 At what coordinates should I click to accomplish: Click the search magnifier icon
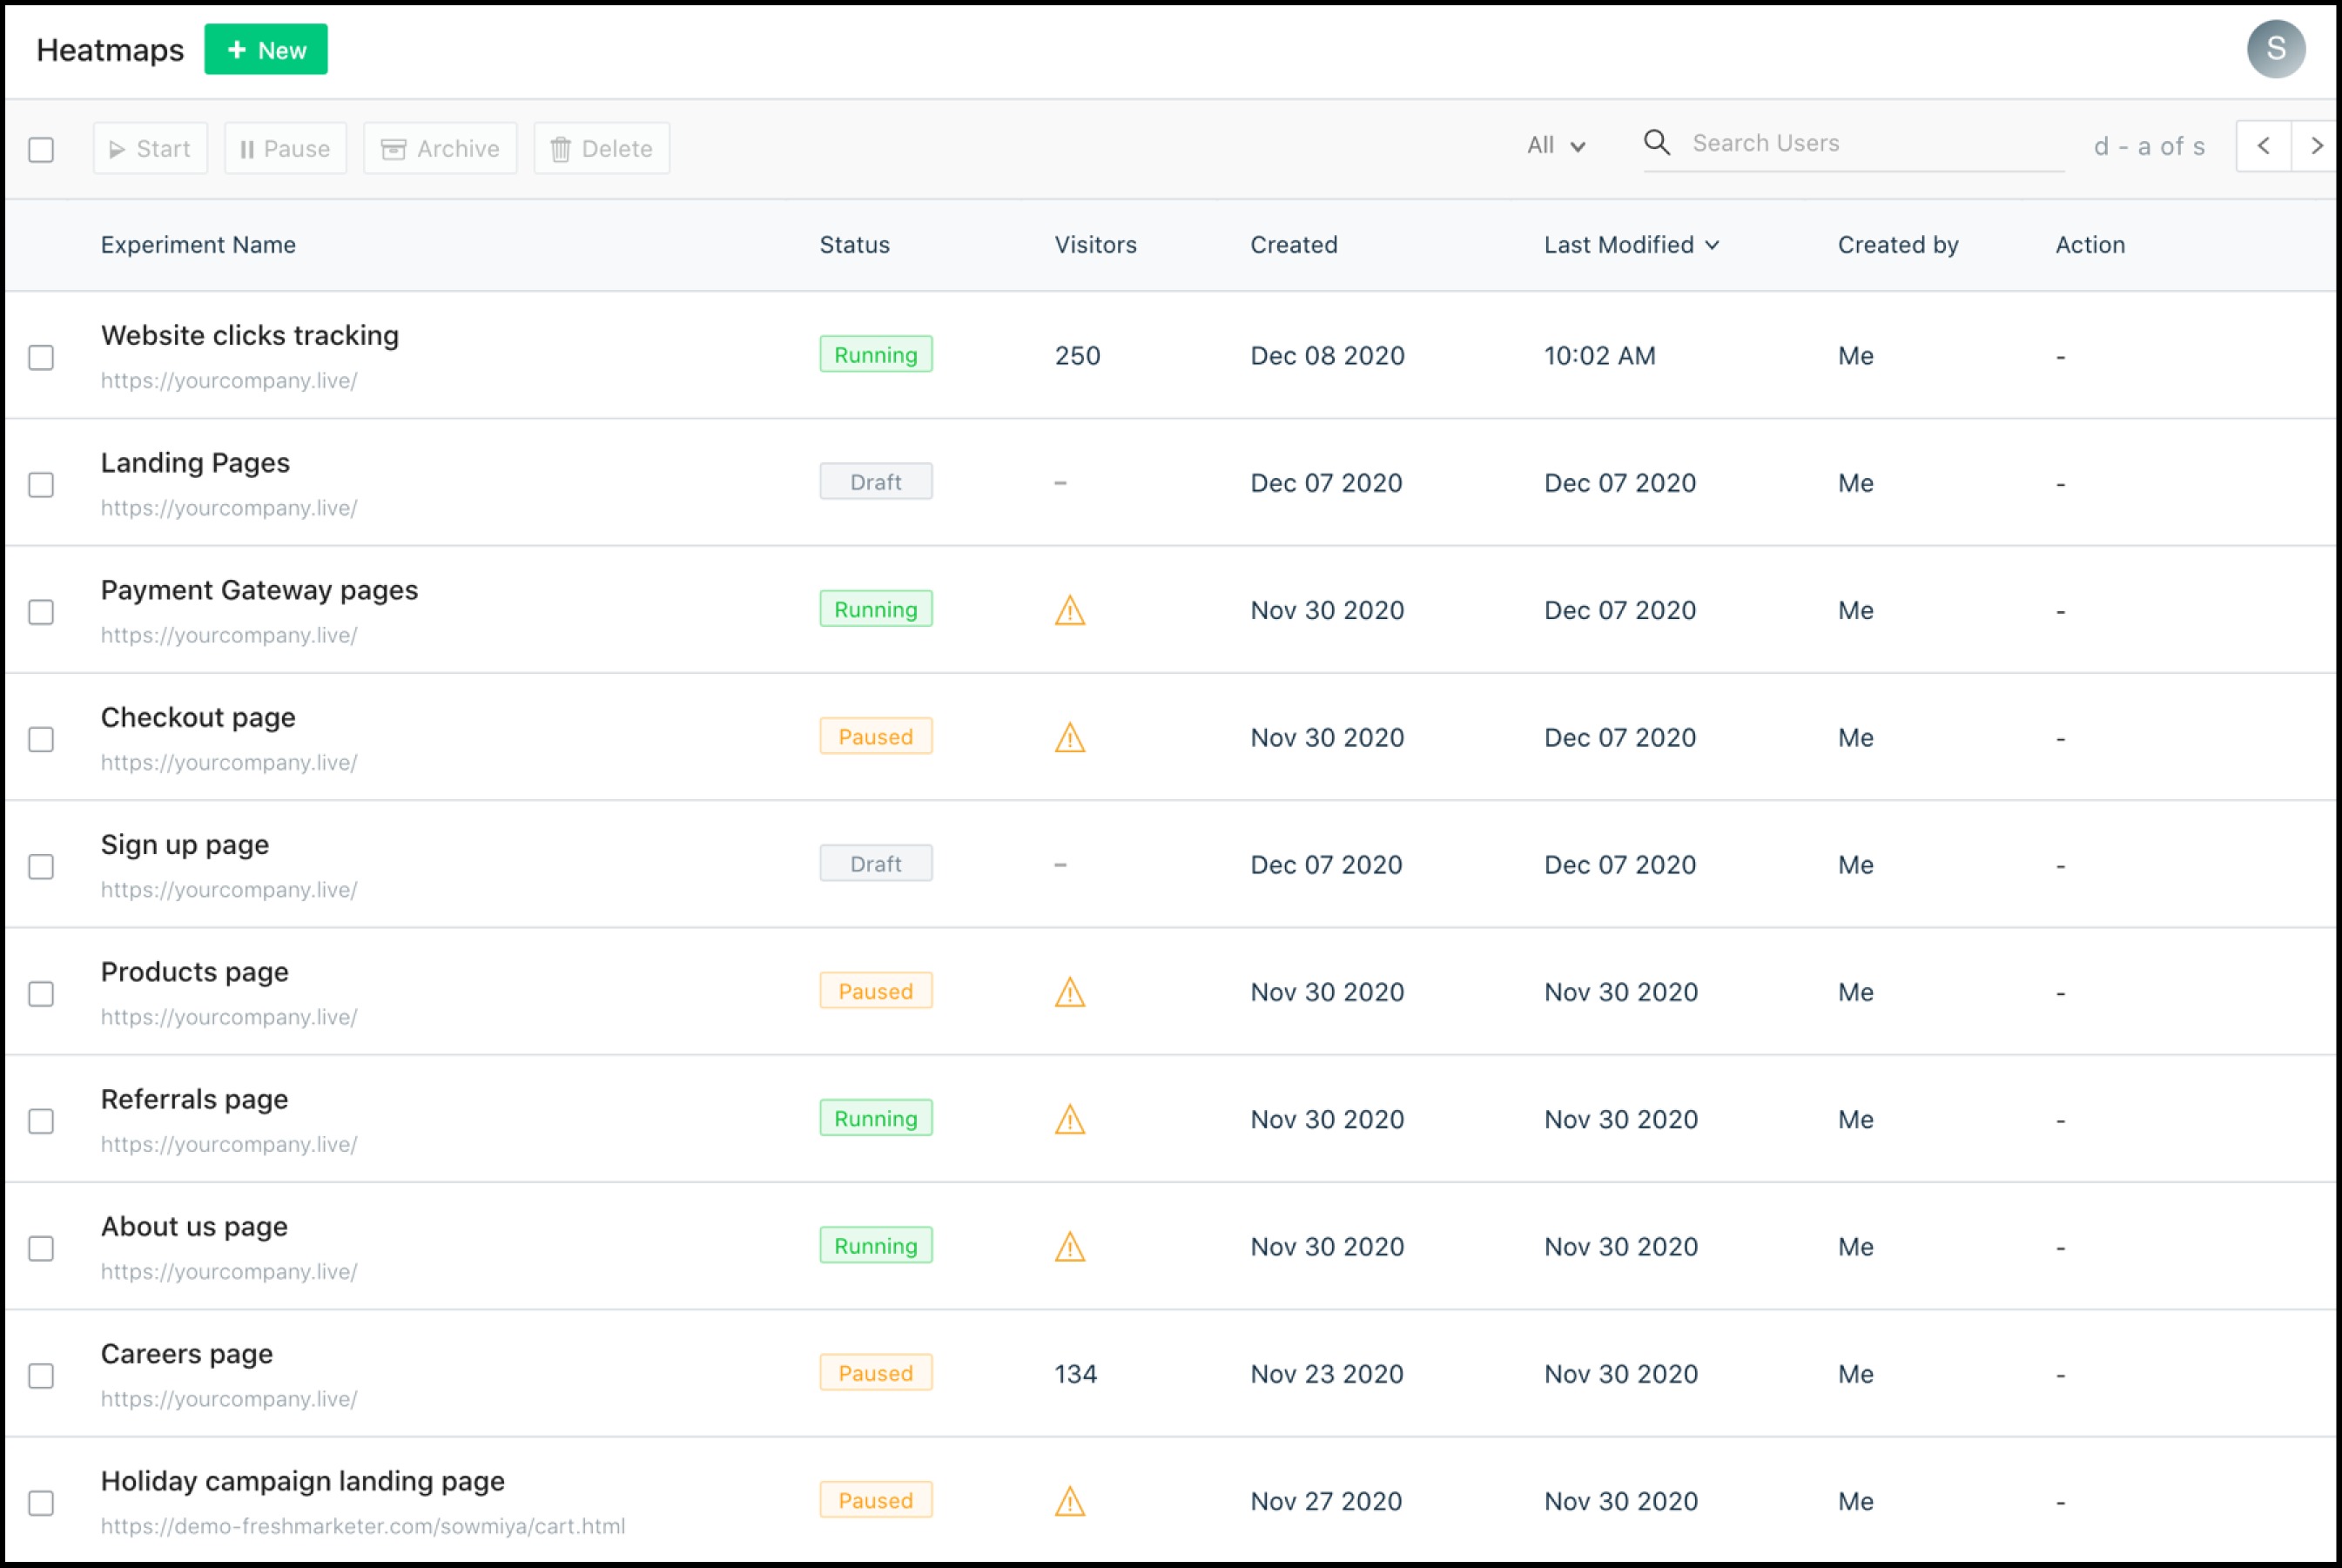pyautogui.click(x=1656, y=143)
